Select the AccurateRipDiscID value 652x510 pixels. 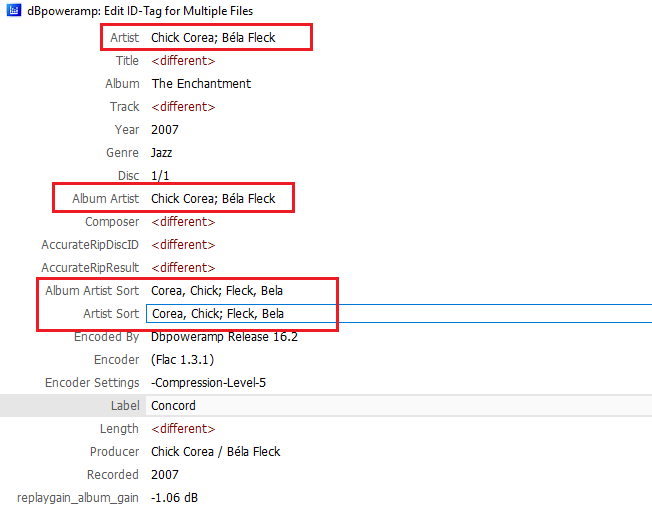(183, 245)
